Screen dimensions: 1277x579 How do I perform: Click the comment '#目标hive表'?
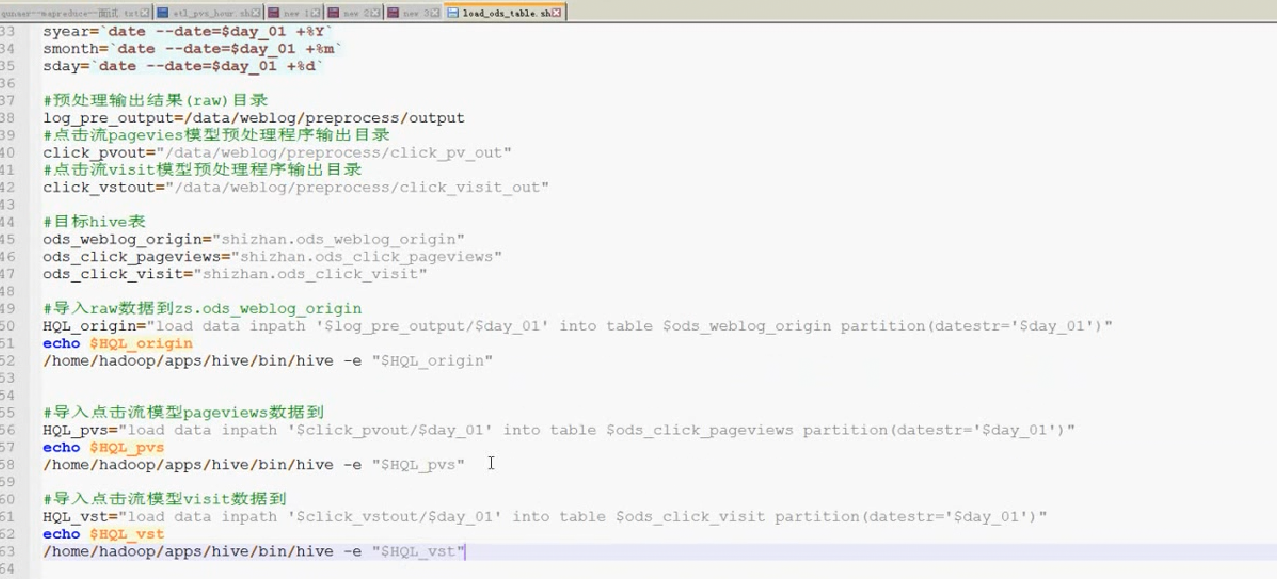click(94, 222)
